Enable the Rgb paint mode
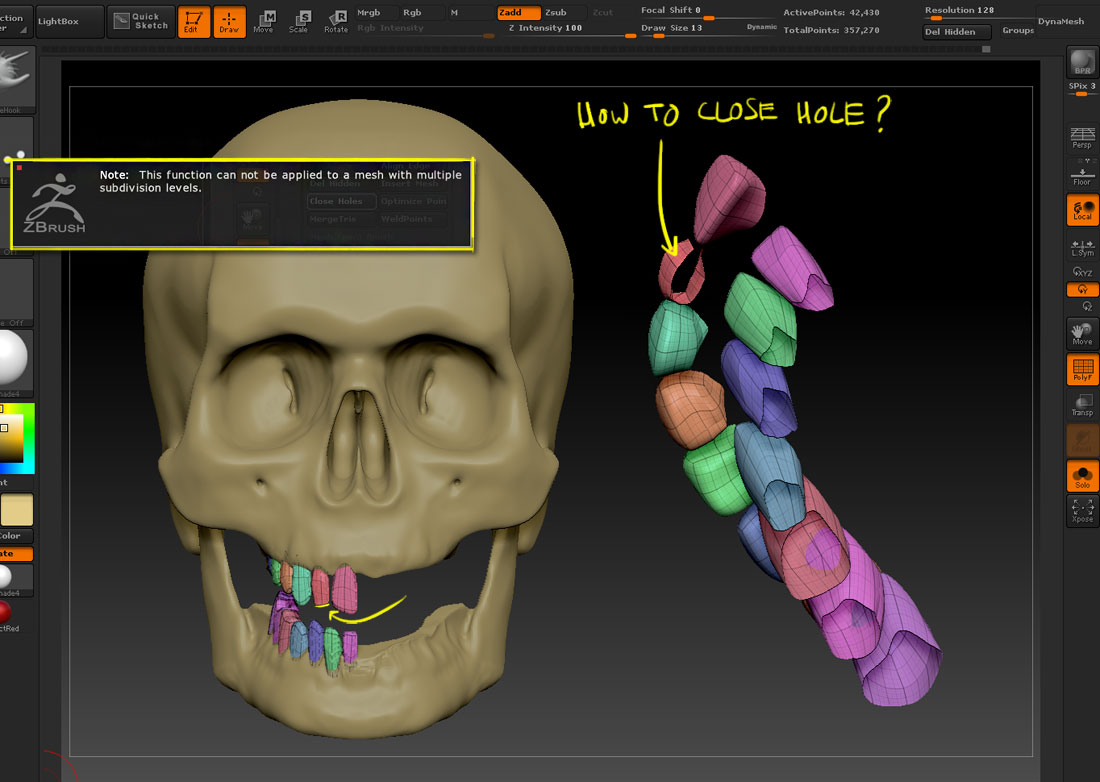This screenshot has width=1100, height=782. [x=421, y=13]
